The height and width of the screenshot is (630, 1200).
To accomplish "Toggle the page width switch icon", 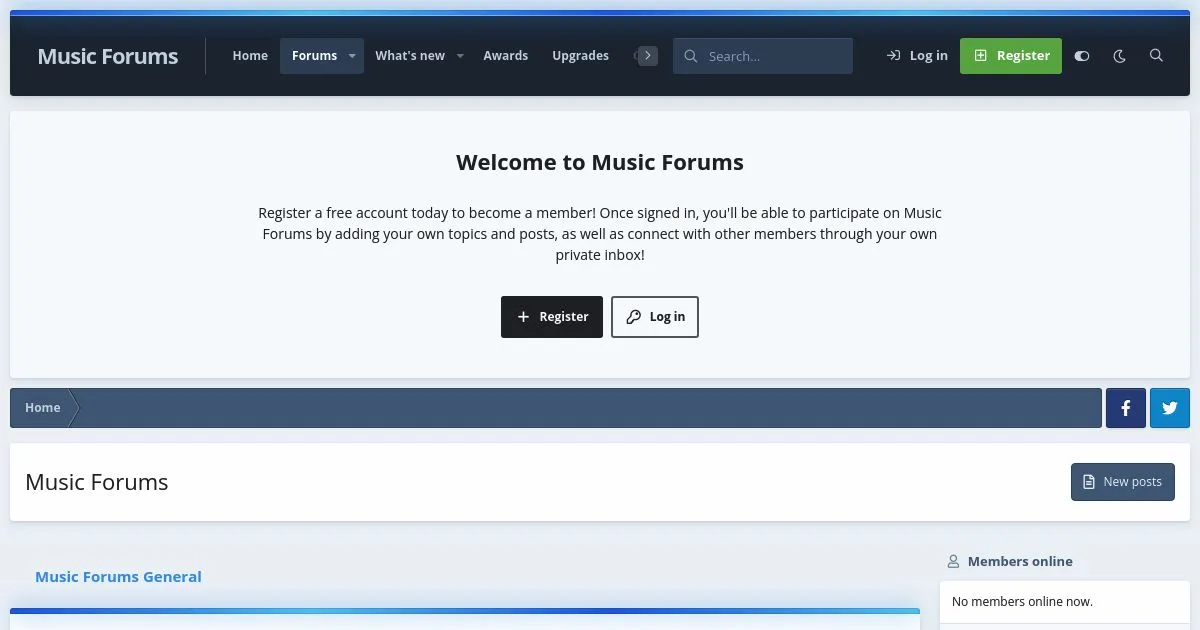I will [1081, 56].
